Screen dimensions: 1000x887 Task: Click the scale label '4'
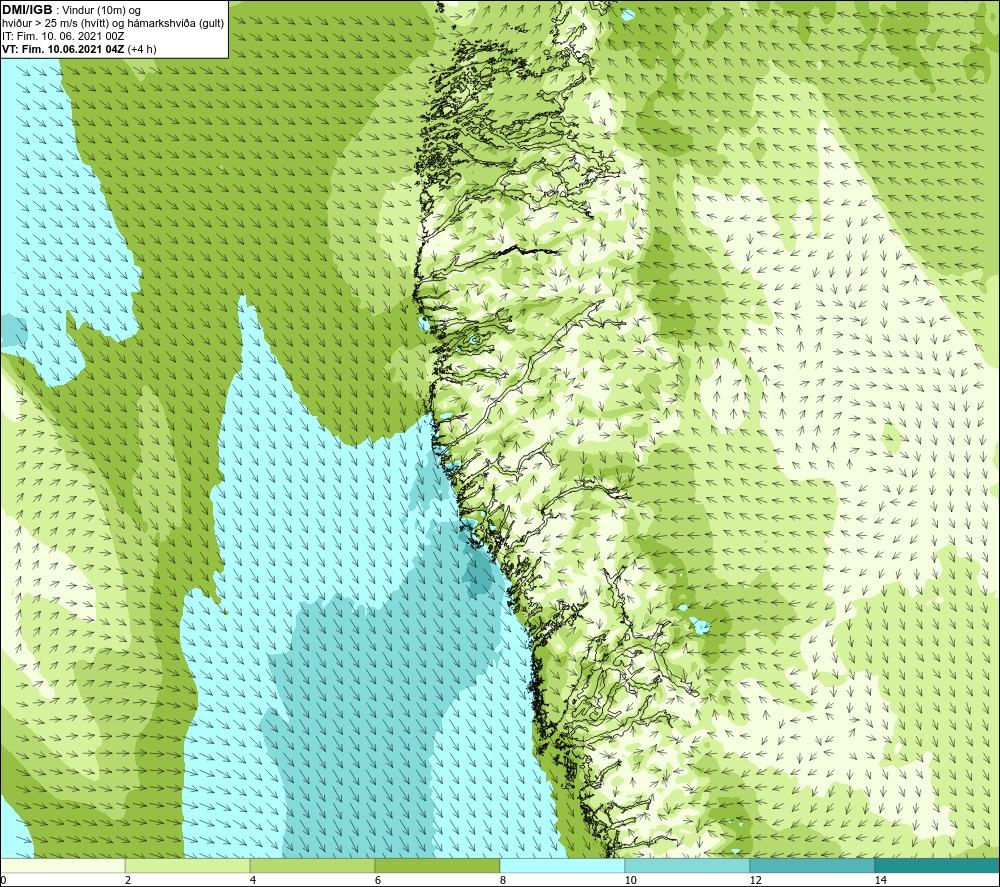tap(253, 880)
